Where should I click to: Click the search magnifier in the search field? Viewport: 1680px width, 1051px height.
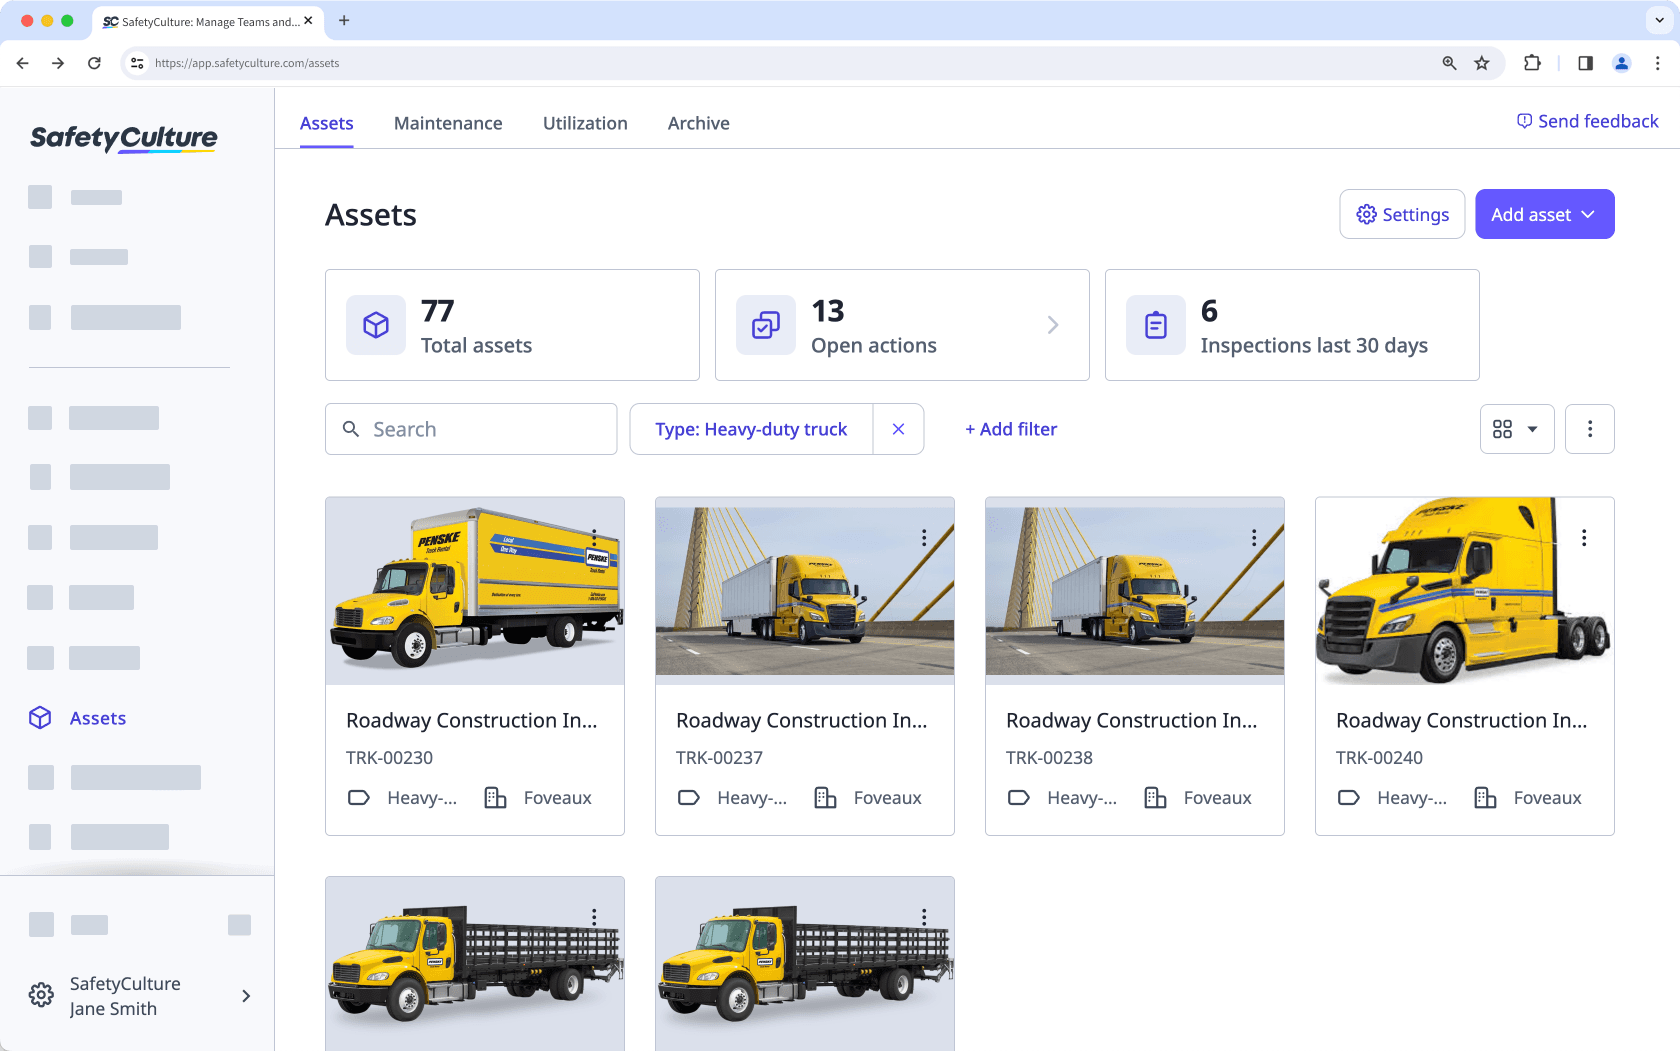tap(351, 429)
